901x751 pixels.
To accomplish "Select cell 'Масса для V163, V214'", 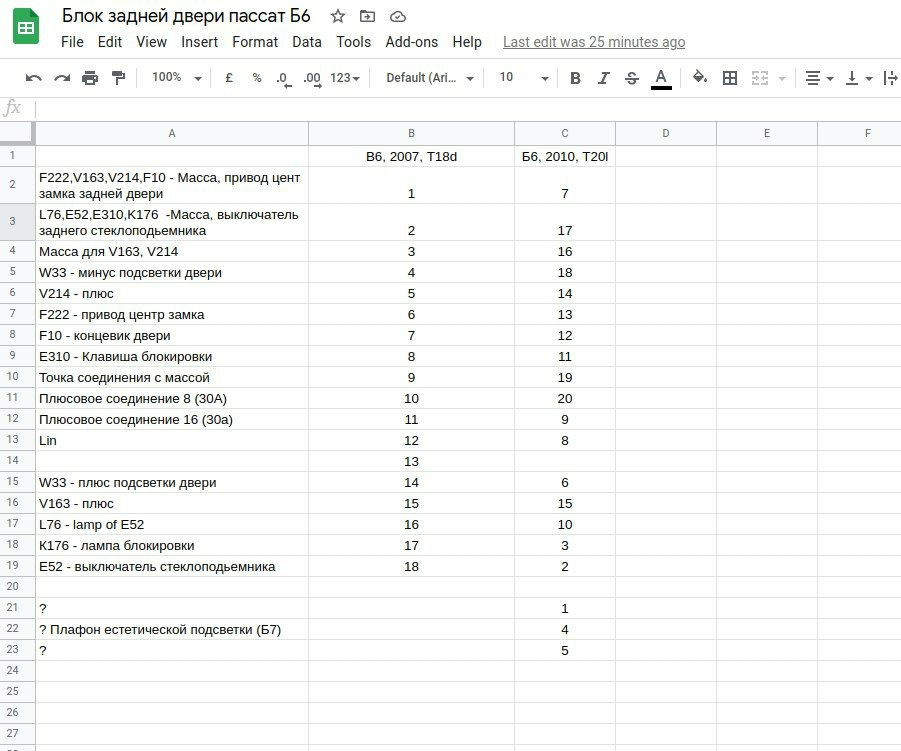I will point(172,251).
